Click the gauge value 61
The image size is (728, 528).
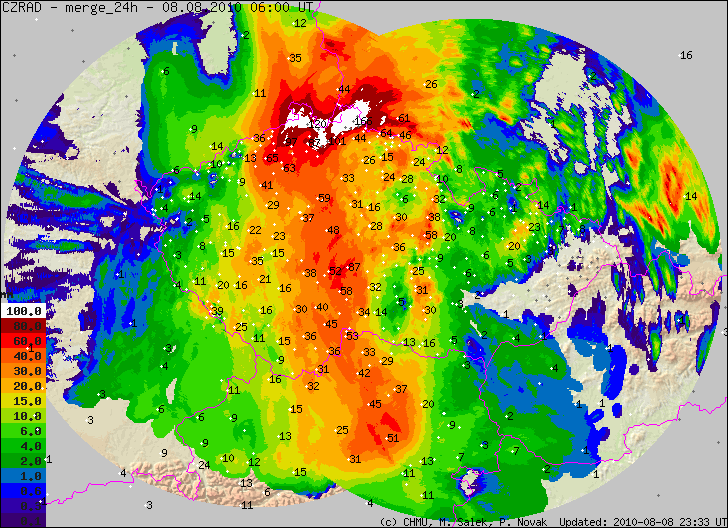(404, 118)
